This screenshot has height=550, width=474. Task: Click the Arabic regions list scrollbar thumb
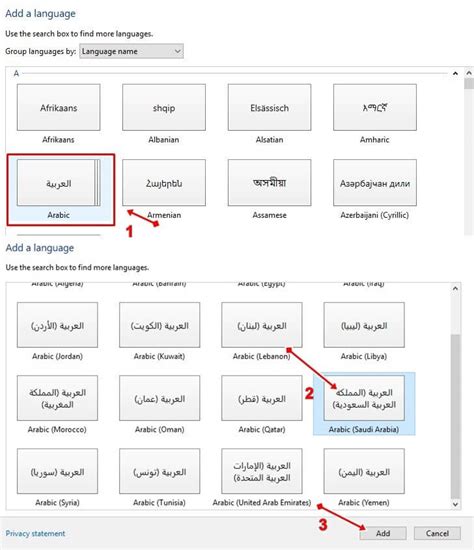point(455,416)
